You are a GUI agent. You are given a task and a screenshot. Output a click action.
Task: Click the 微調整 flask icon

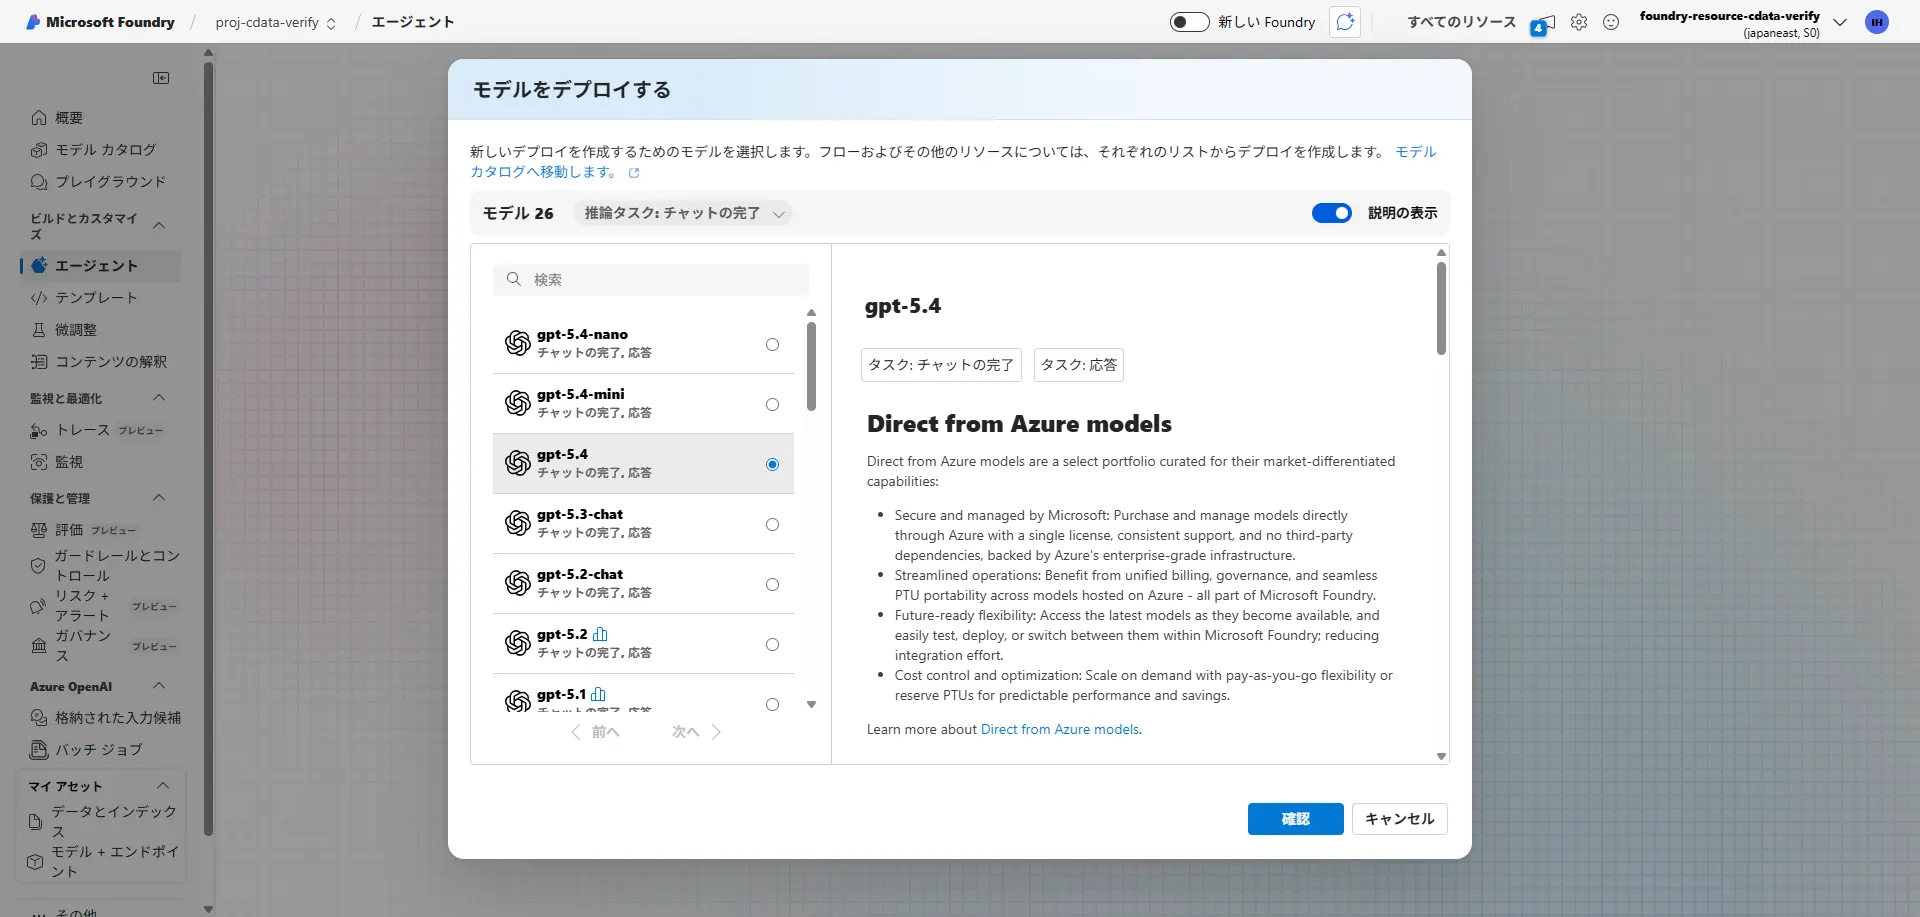click(39, 330)
